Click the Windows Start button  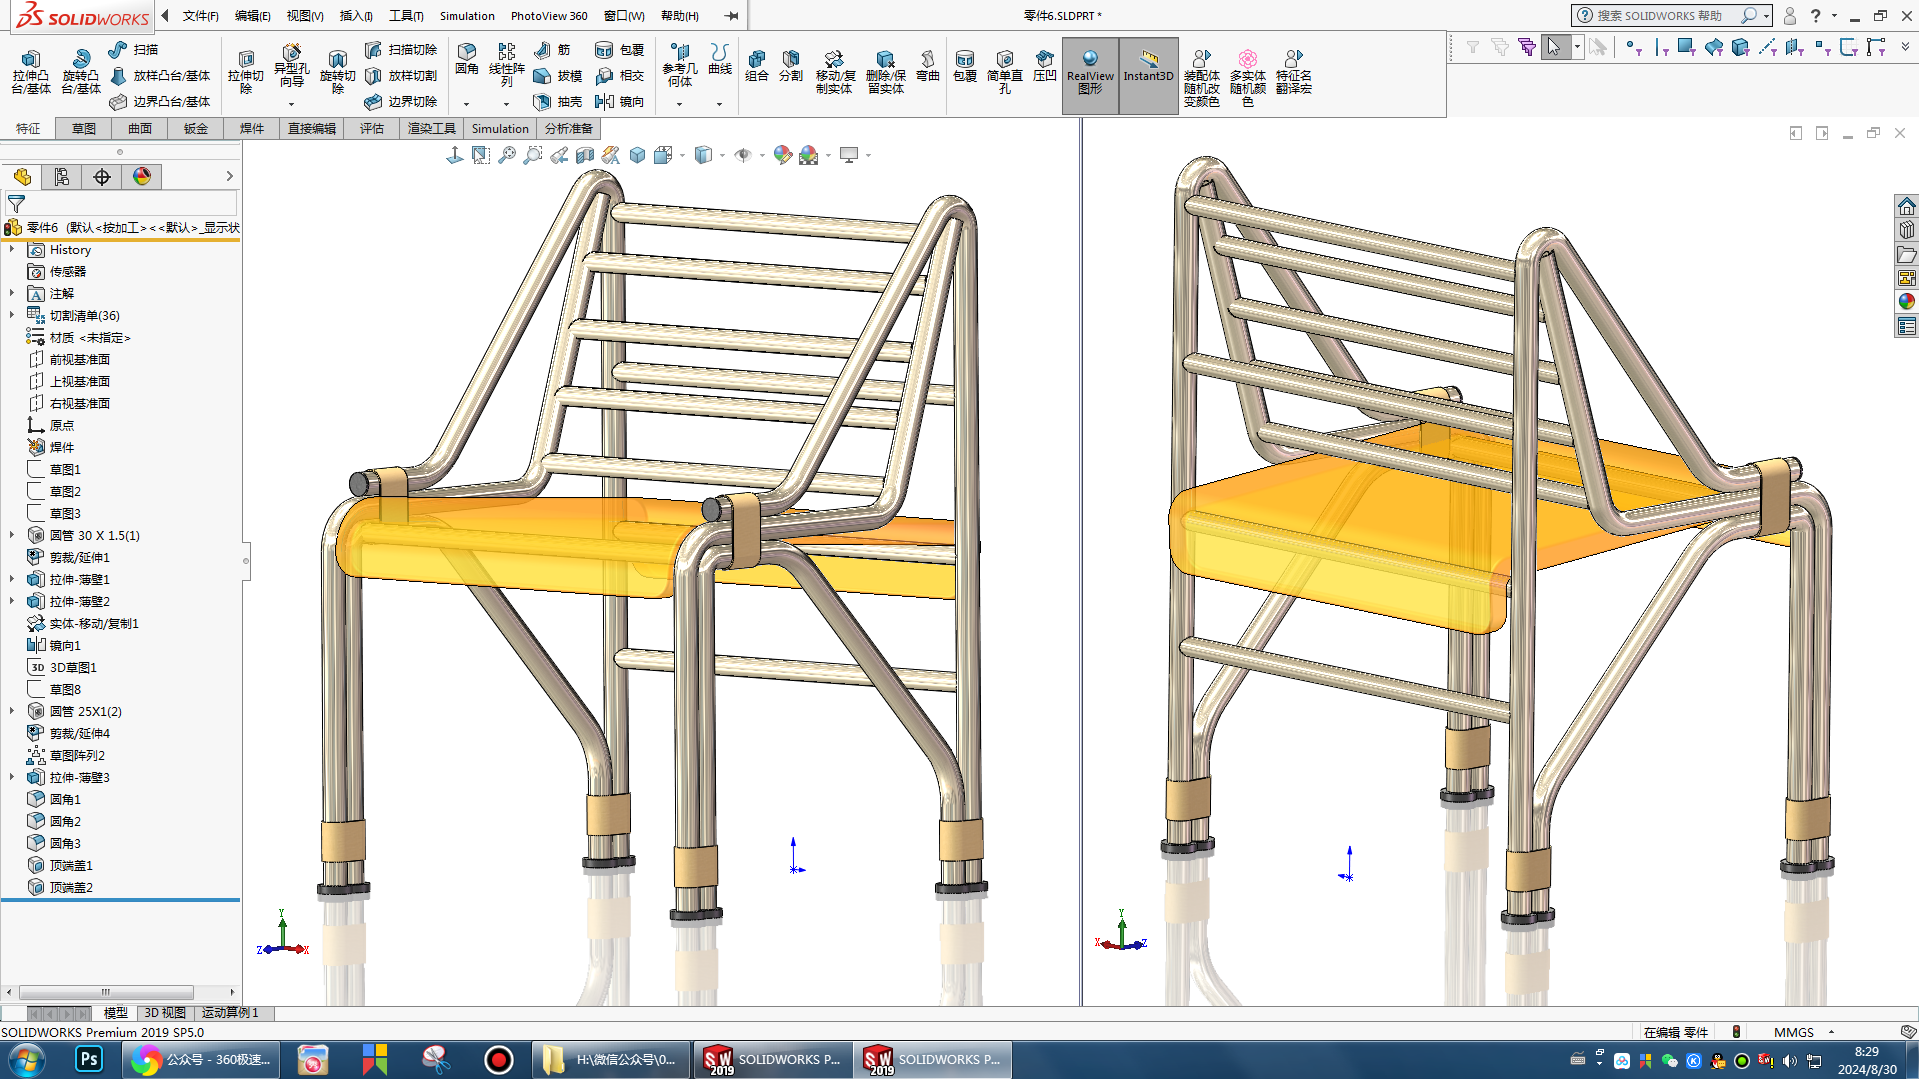click(x=27, y=1059)
